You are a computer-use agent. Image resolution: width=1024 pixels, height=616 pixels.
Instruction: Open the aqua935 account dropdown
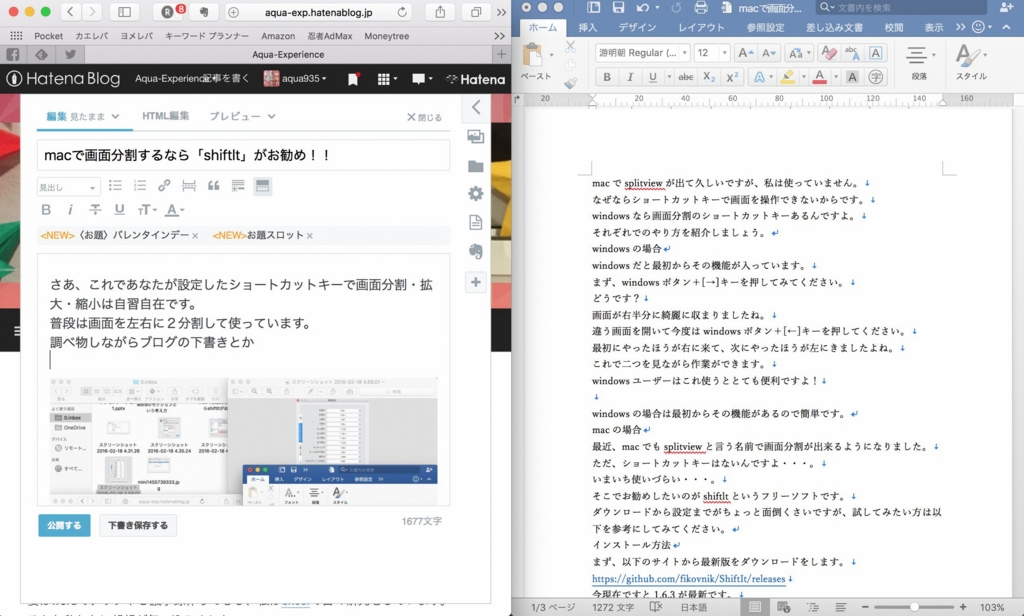pyautogui.click(x=295, y=78)
